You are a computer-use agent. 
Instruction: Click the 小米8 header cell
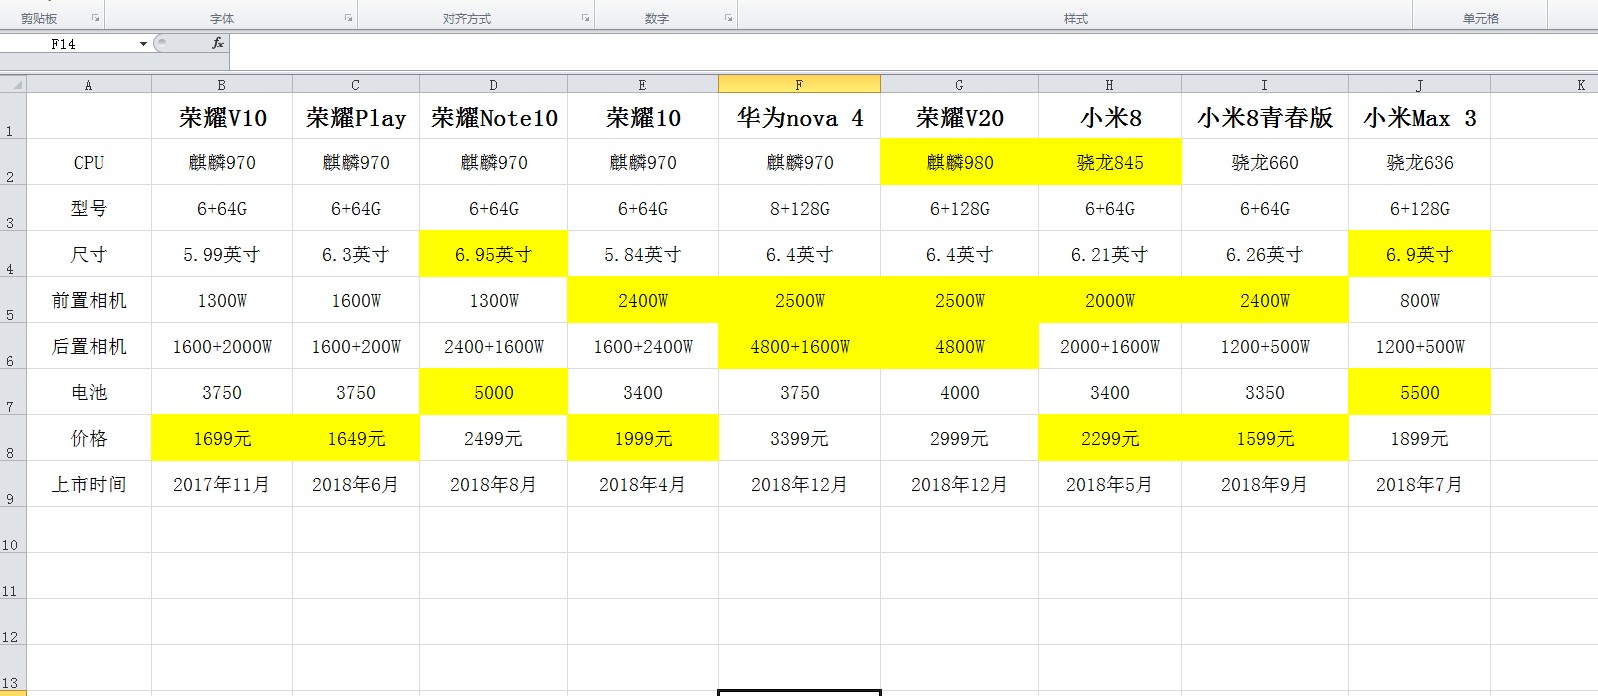[x=1110, y=117]
